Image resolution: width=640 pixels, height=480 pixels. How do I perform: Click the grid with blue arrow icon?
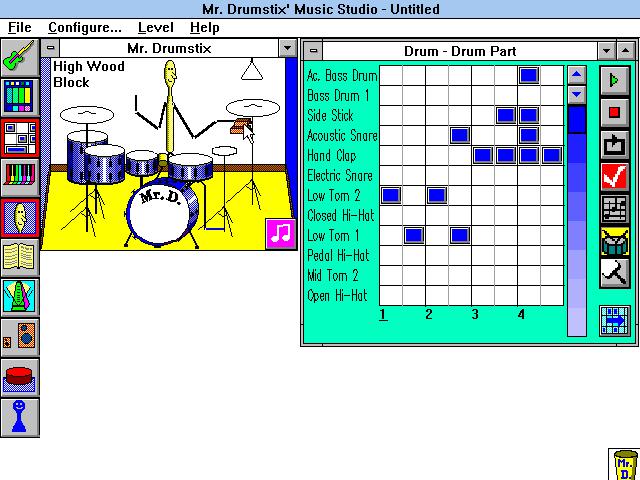(614, 321)
